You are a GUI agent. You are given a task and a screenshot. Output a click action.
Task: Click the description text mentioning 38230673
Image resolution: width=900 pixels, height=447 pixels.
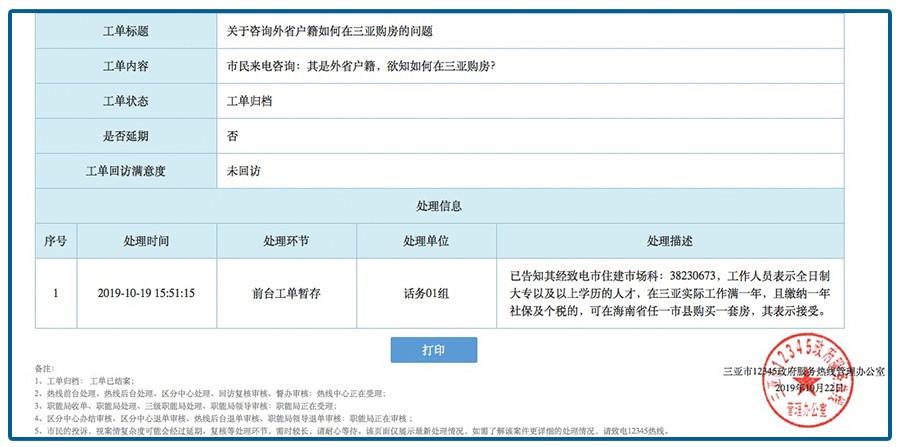670,294
